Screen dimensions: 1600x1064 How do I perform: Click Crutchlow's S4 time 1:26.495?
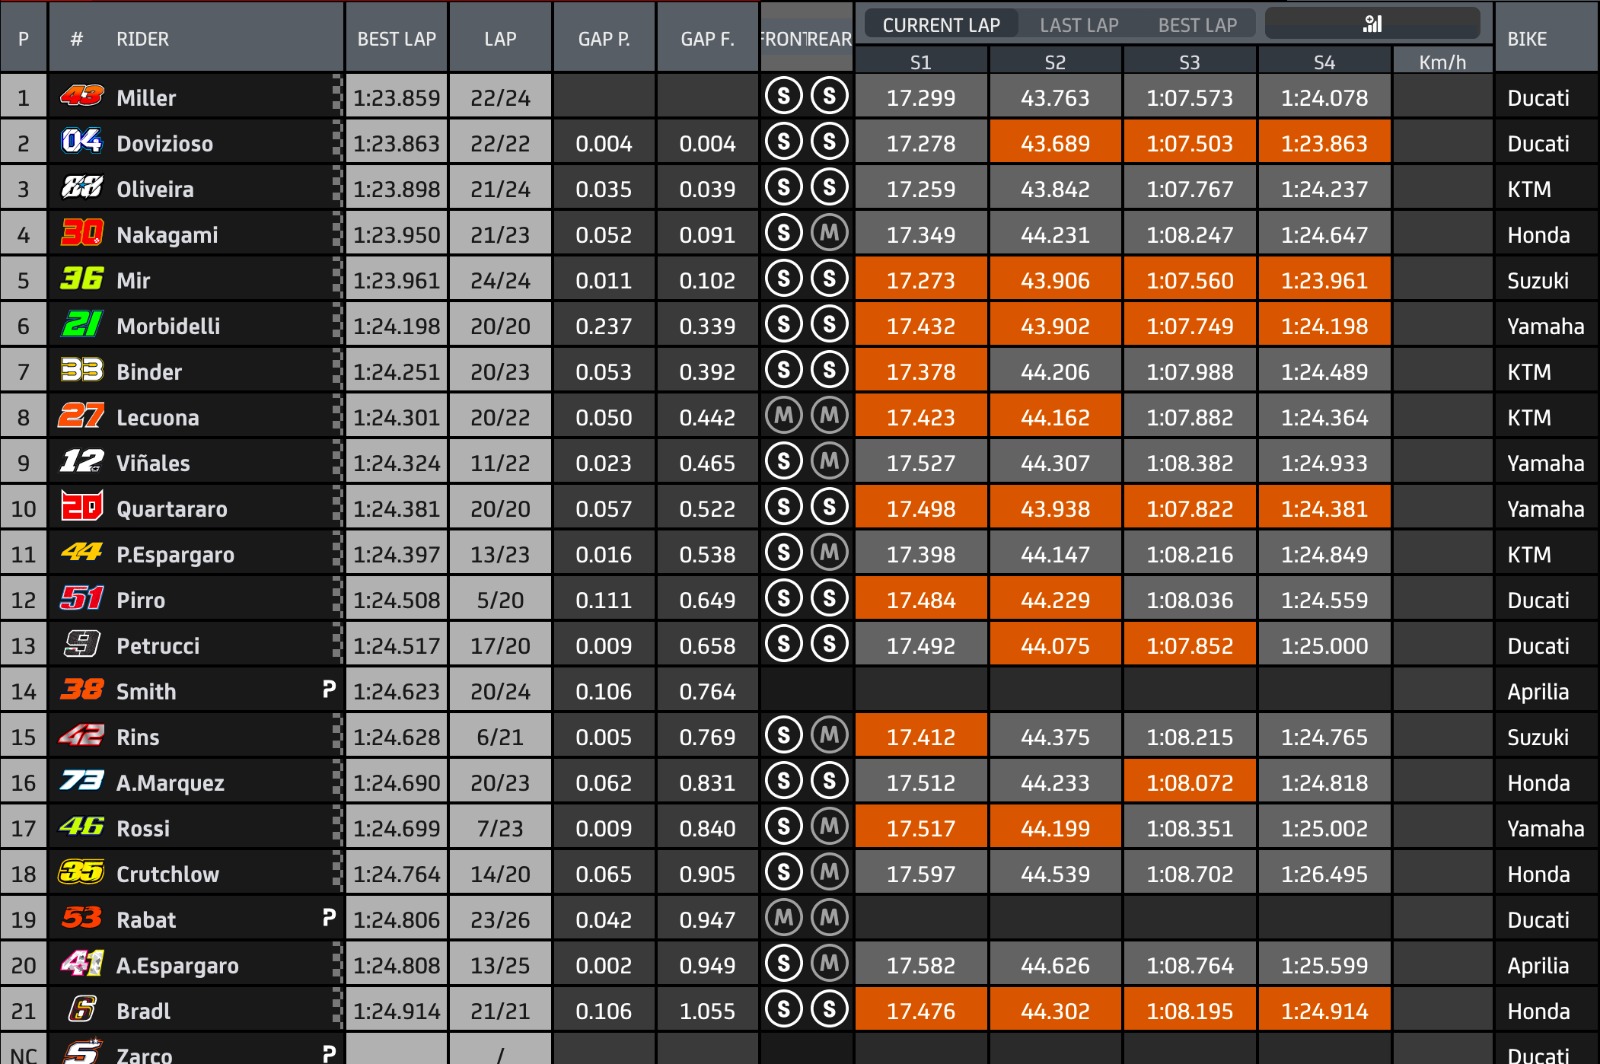tap(1324, 874)
